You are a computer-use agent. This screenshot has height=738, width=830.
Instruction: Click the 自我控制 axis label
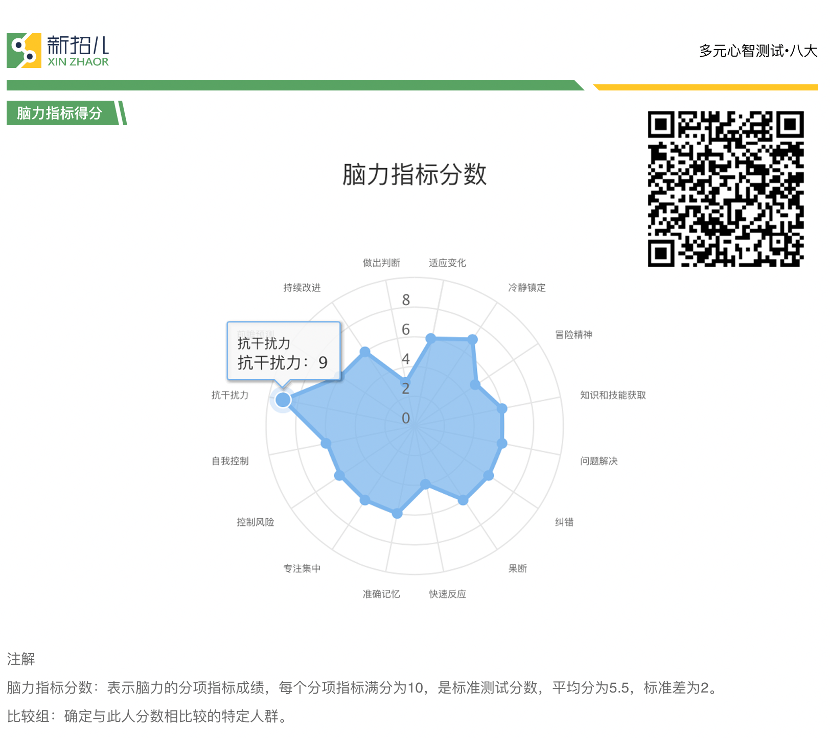230,461
